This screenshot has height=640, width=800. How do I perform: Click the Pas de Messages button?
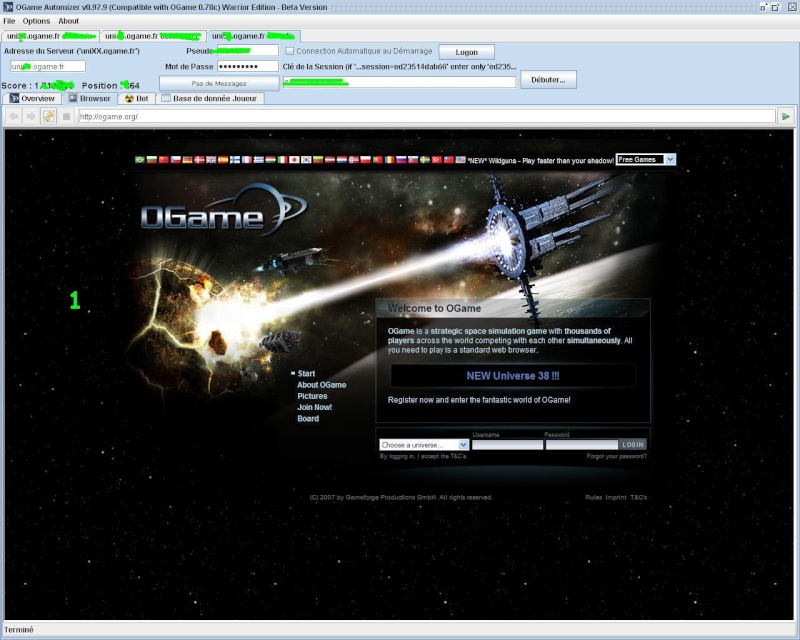tap(219, 83)
